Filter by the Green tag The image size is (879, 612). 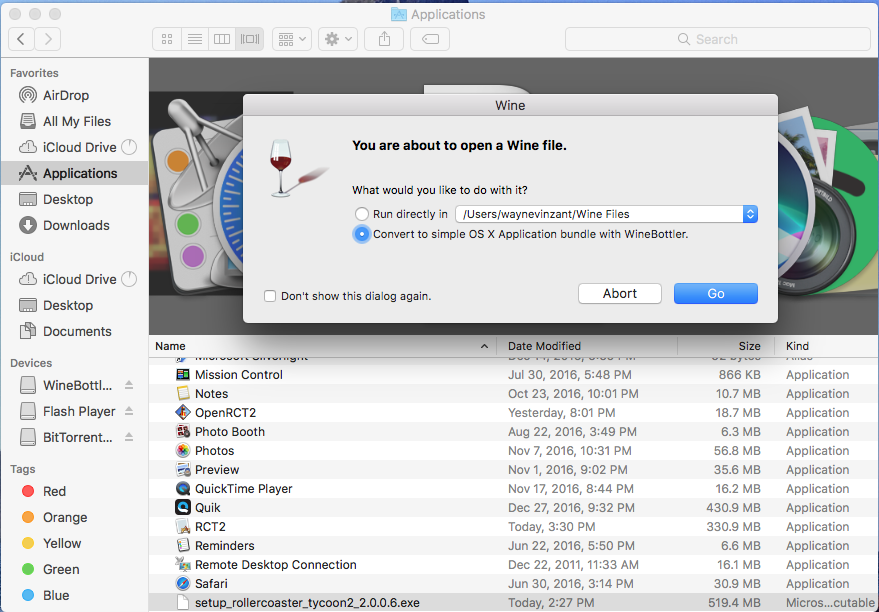(74, 569)
